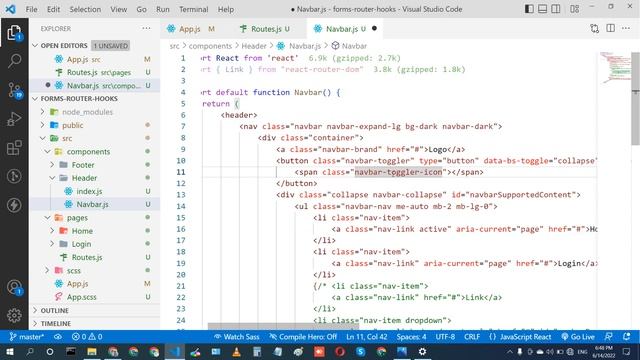Viewport: 640px width, 360px height.
Task: Open Accounts menu in activity bar
Action: [14, 287]
